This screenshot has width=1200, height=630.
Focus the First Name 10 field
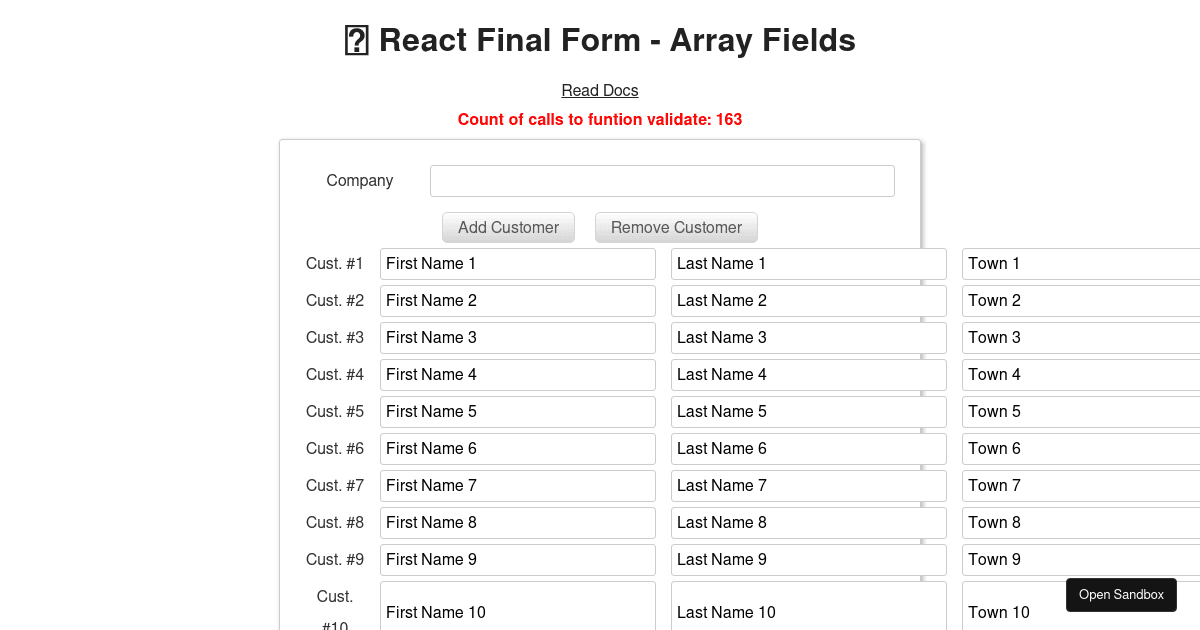click(x=518, y=606)
